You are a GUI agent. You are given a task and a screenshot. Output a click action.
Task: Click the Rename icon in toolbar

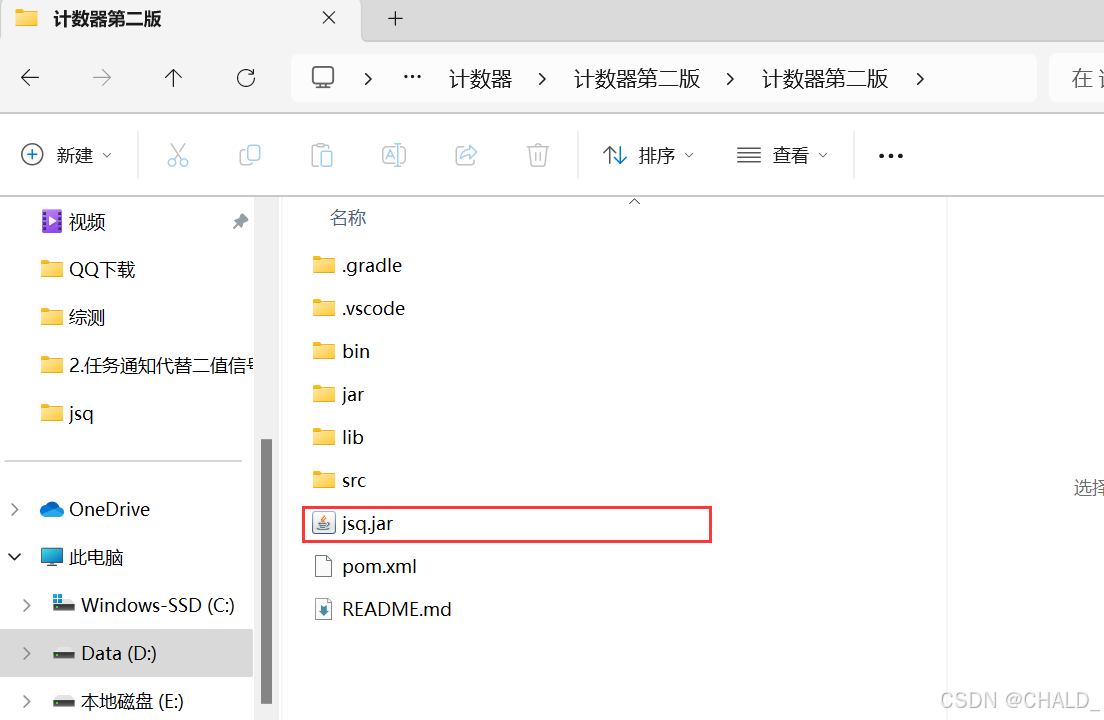point(393,155)
